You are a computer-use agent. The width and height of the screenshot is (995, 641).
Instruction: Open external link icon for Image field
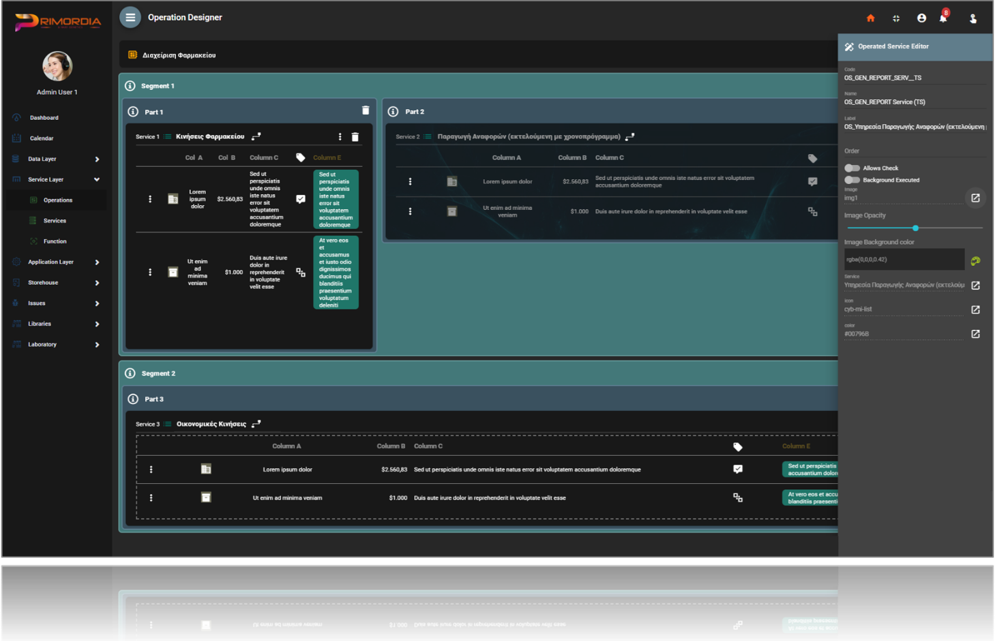975,198
